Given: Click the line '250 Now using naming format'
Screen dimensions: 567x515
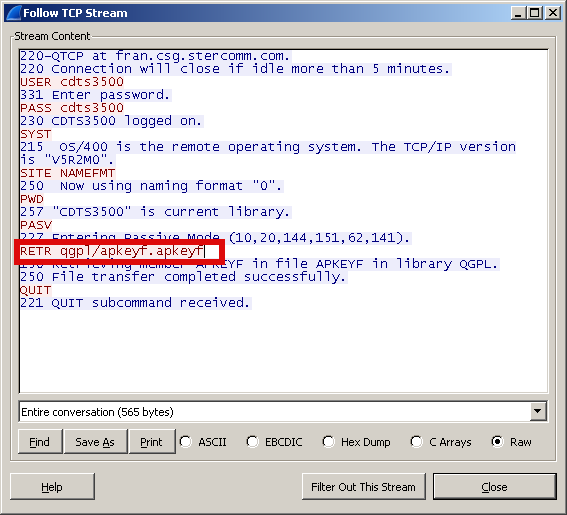Looking at the screenshot, I should 151,186.
